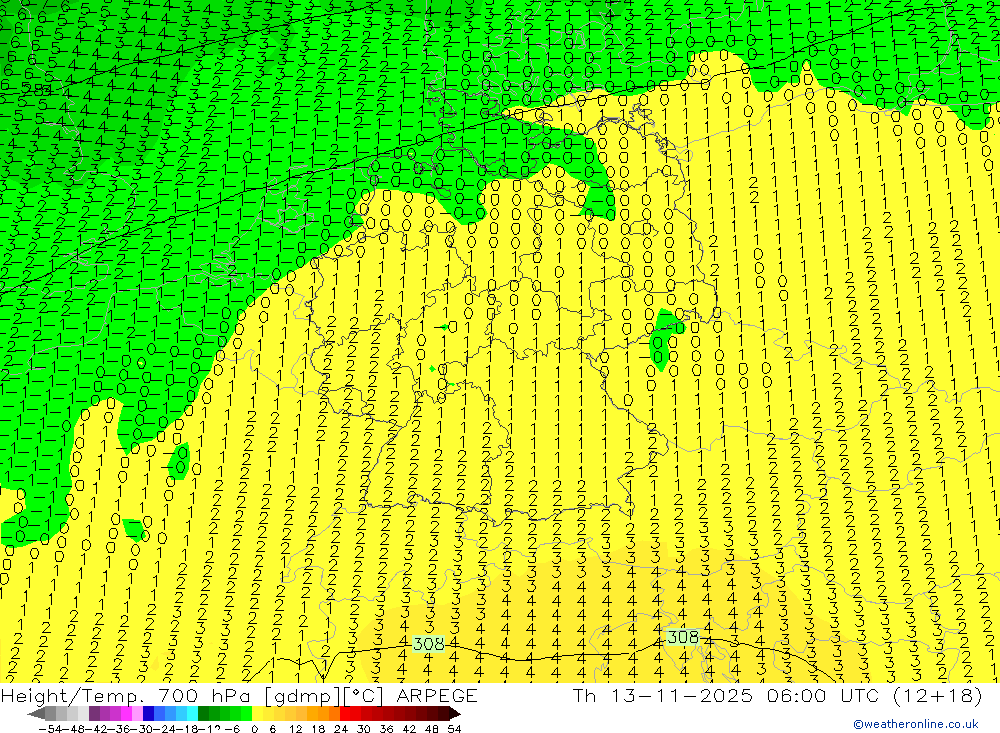Select the right 308 height contour label
The height and width of the screenshot is (733, 1000).
point(683,637)
